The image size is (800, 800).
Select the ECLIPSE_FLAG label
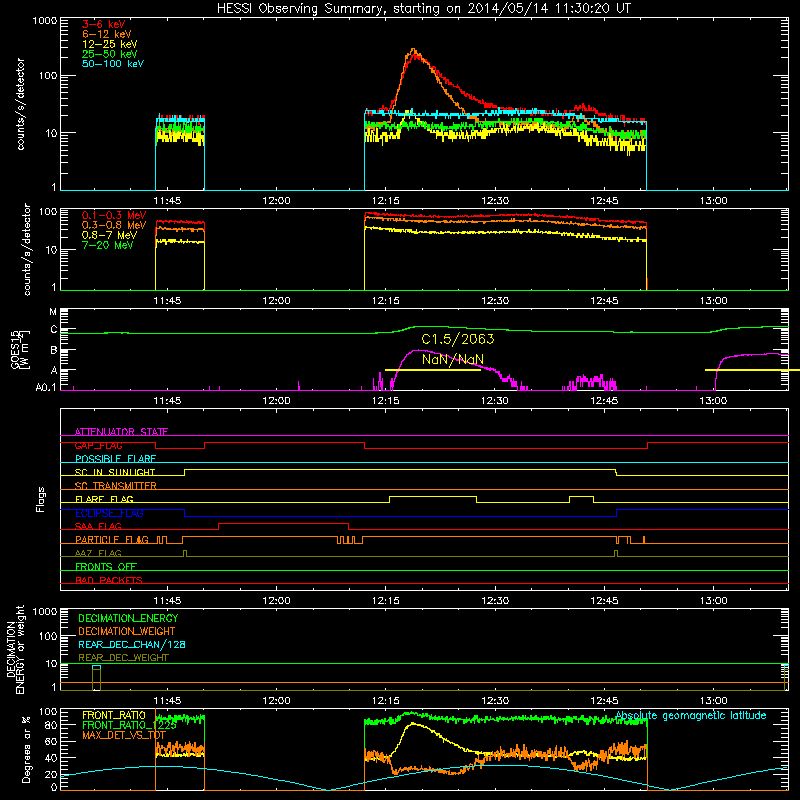109,513
